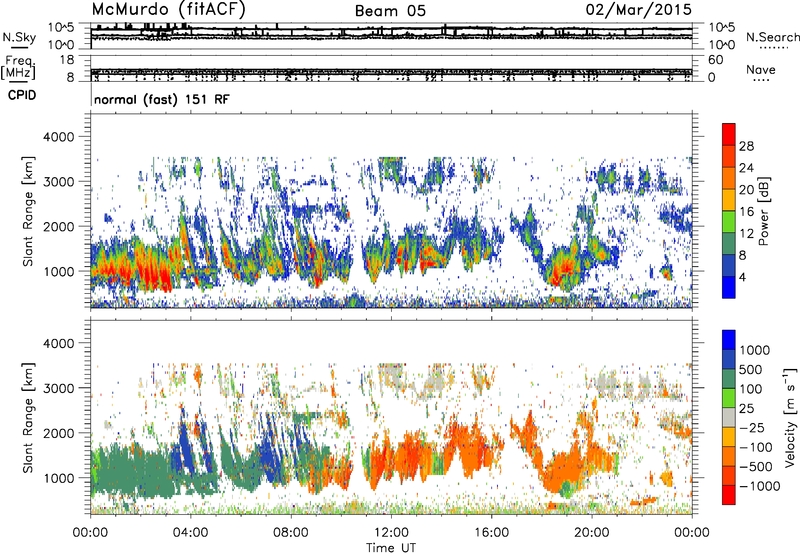Click the '2000' tick on velocity panel

click(x=58, y=433)
